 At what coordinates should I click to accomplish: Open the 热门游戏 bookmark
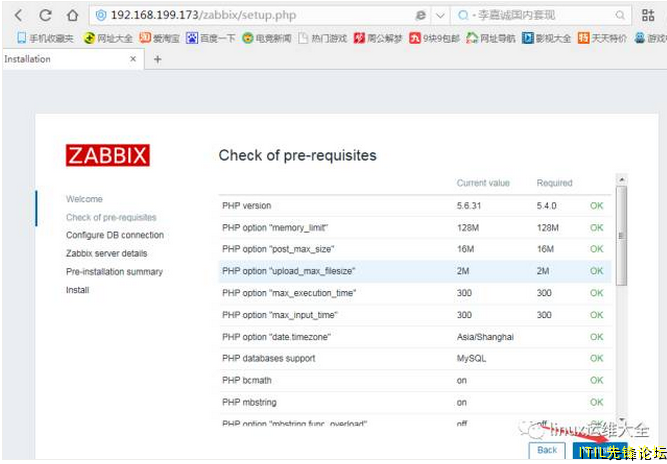pos(322,38)
